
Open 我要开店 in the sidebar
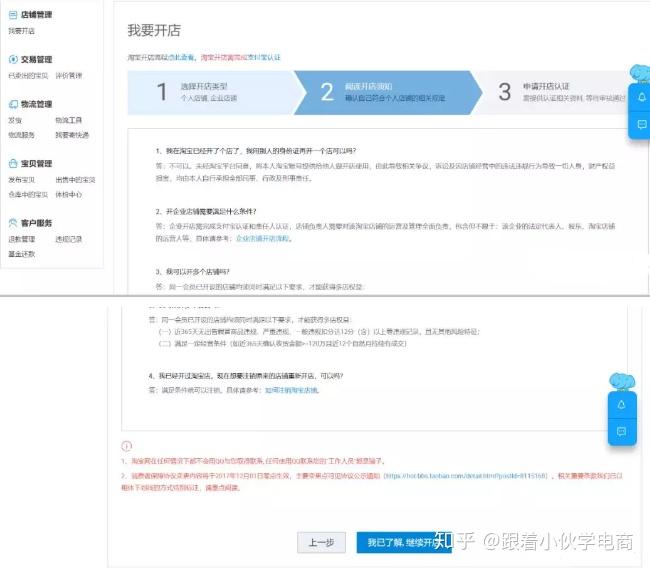[x=22, y=31]
